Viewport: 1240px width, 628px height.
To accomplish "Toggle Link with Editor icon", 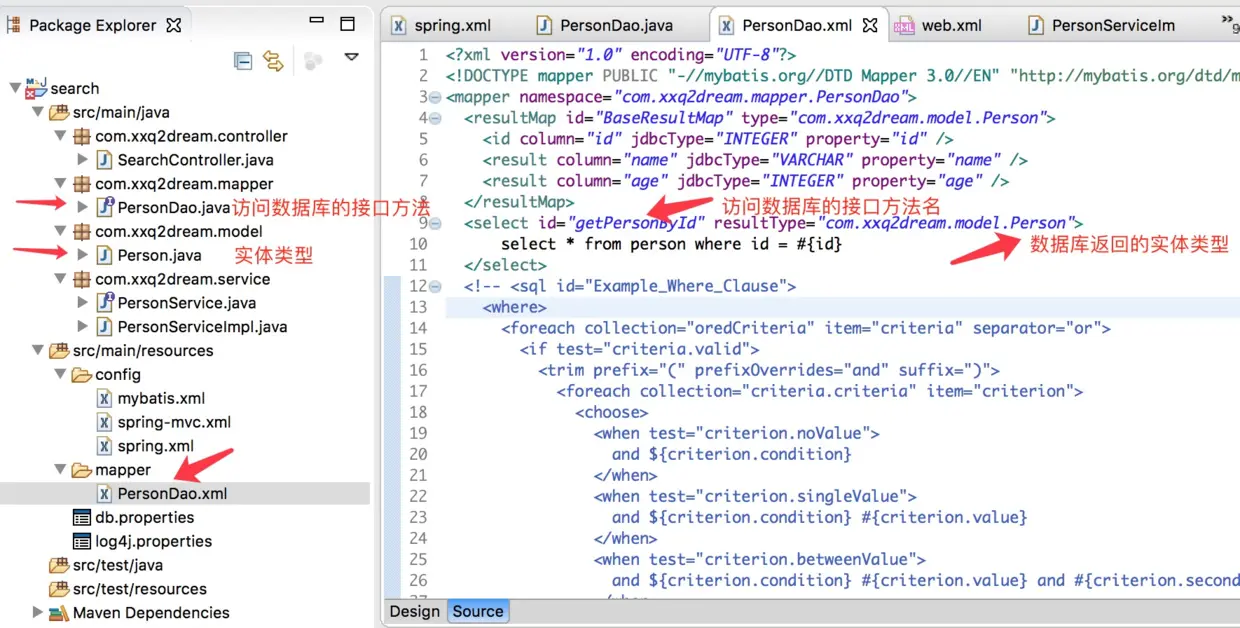I will coord(273,61).
